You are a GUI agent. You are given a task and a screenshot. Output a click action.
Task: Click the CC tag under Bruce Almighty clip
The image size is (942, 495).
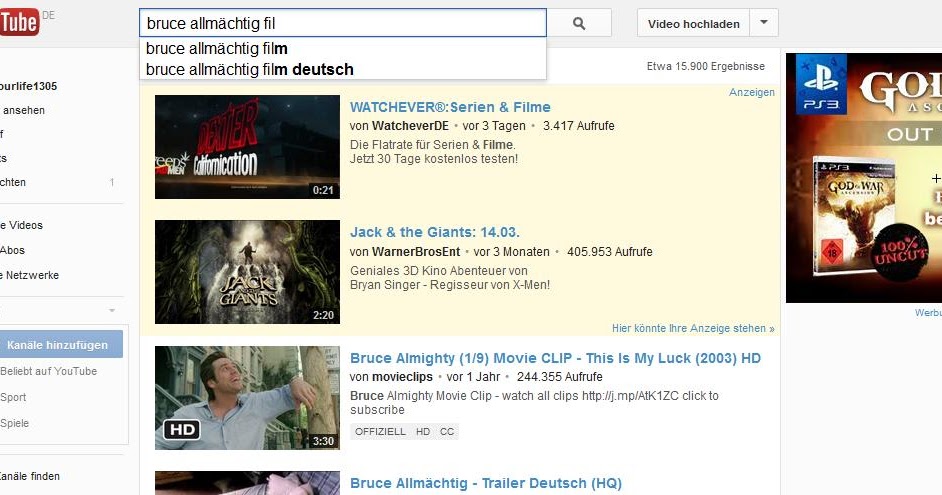click(x=447, y=431)
